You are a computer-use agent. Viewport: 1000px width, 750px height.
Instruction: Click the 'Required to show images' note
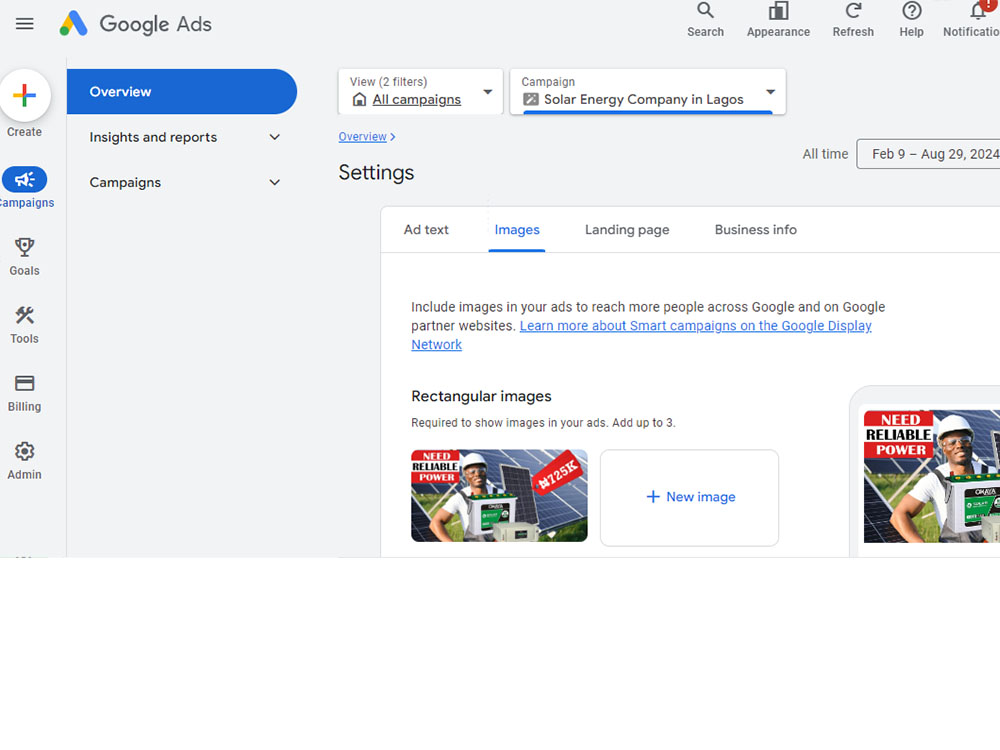click(x=543, y=423)
